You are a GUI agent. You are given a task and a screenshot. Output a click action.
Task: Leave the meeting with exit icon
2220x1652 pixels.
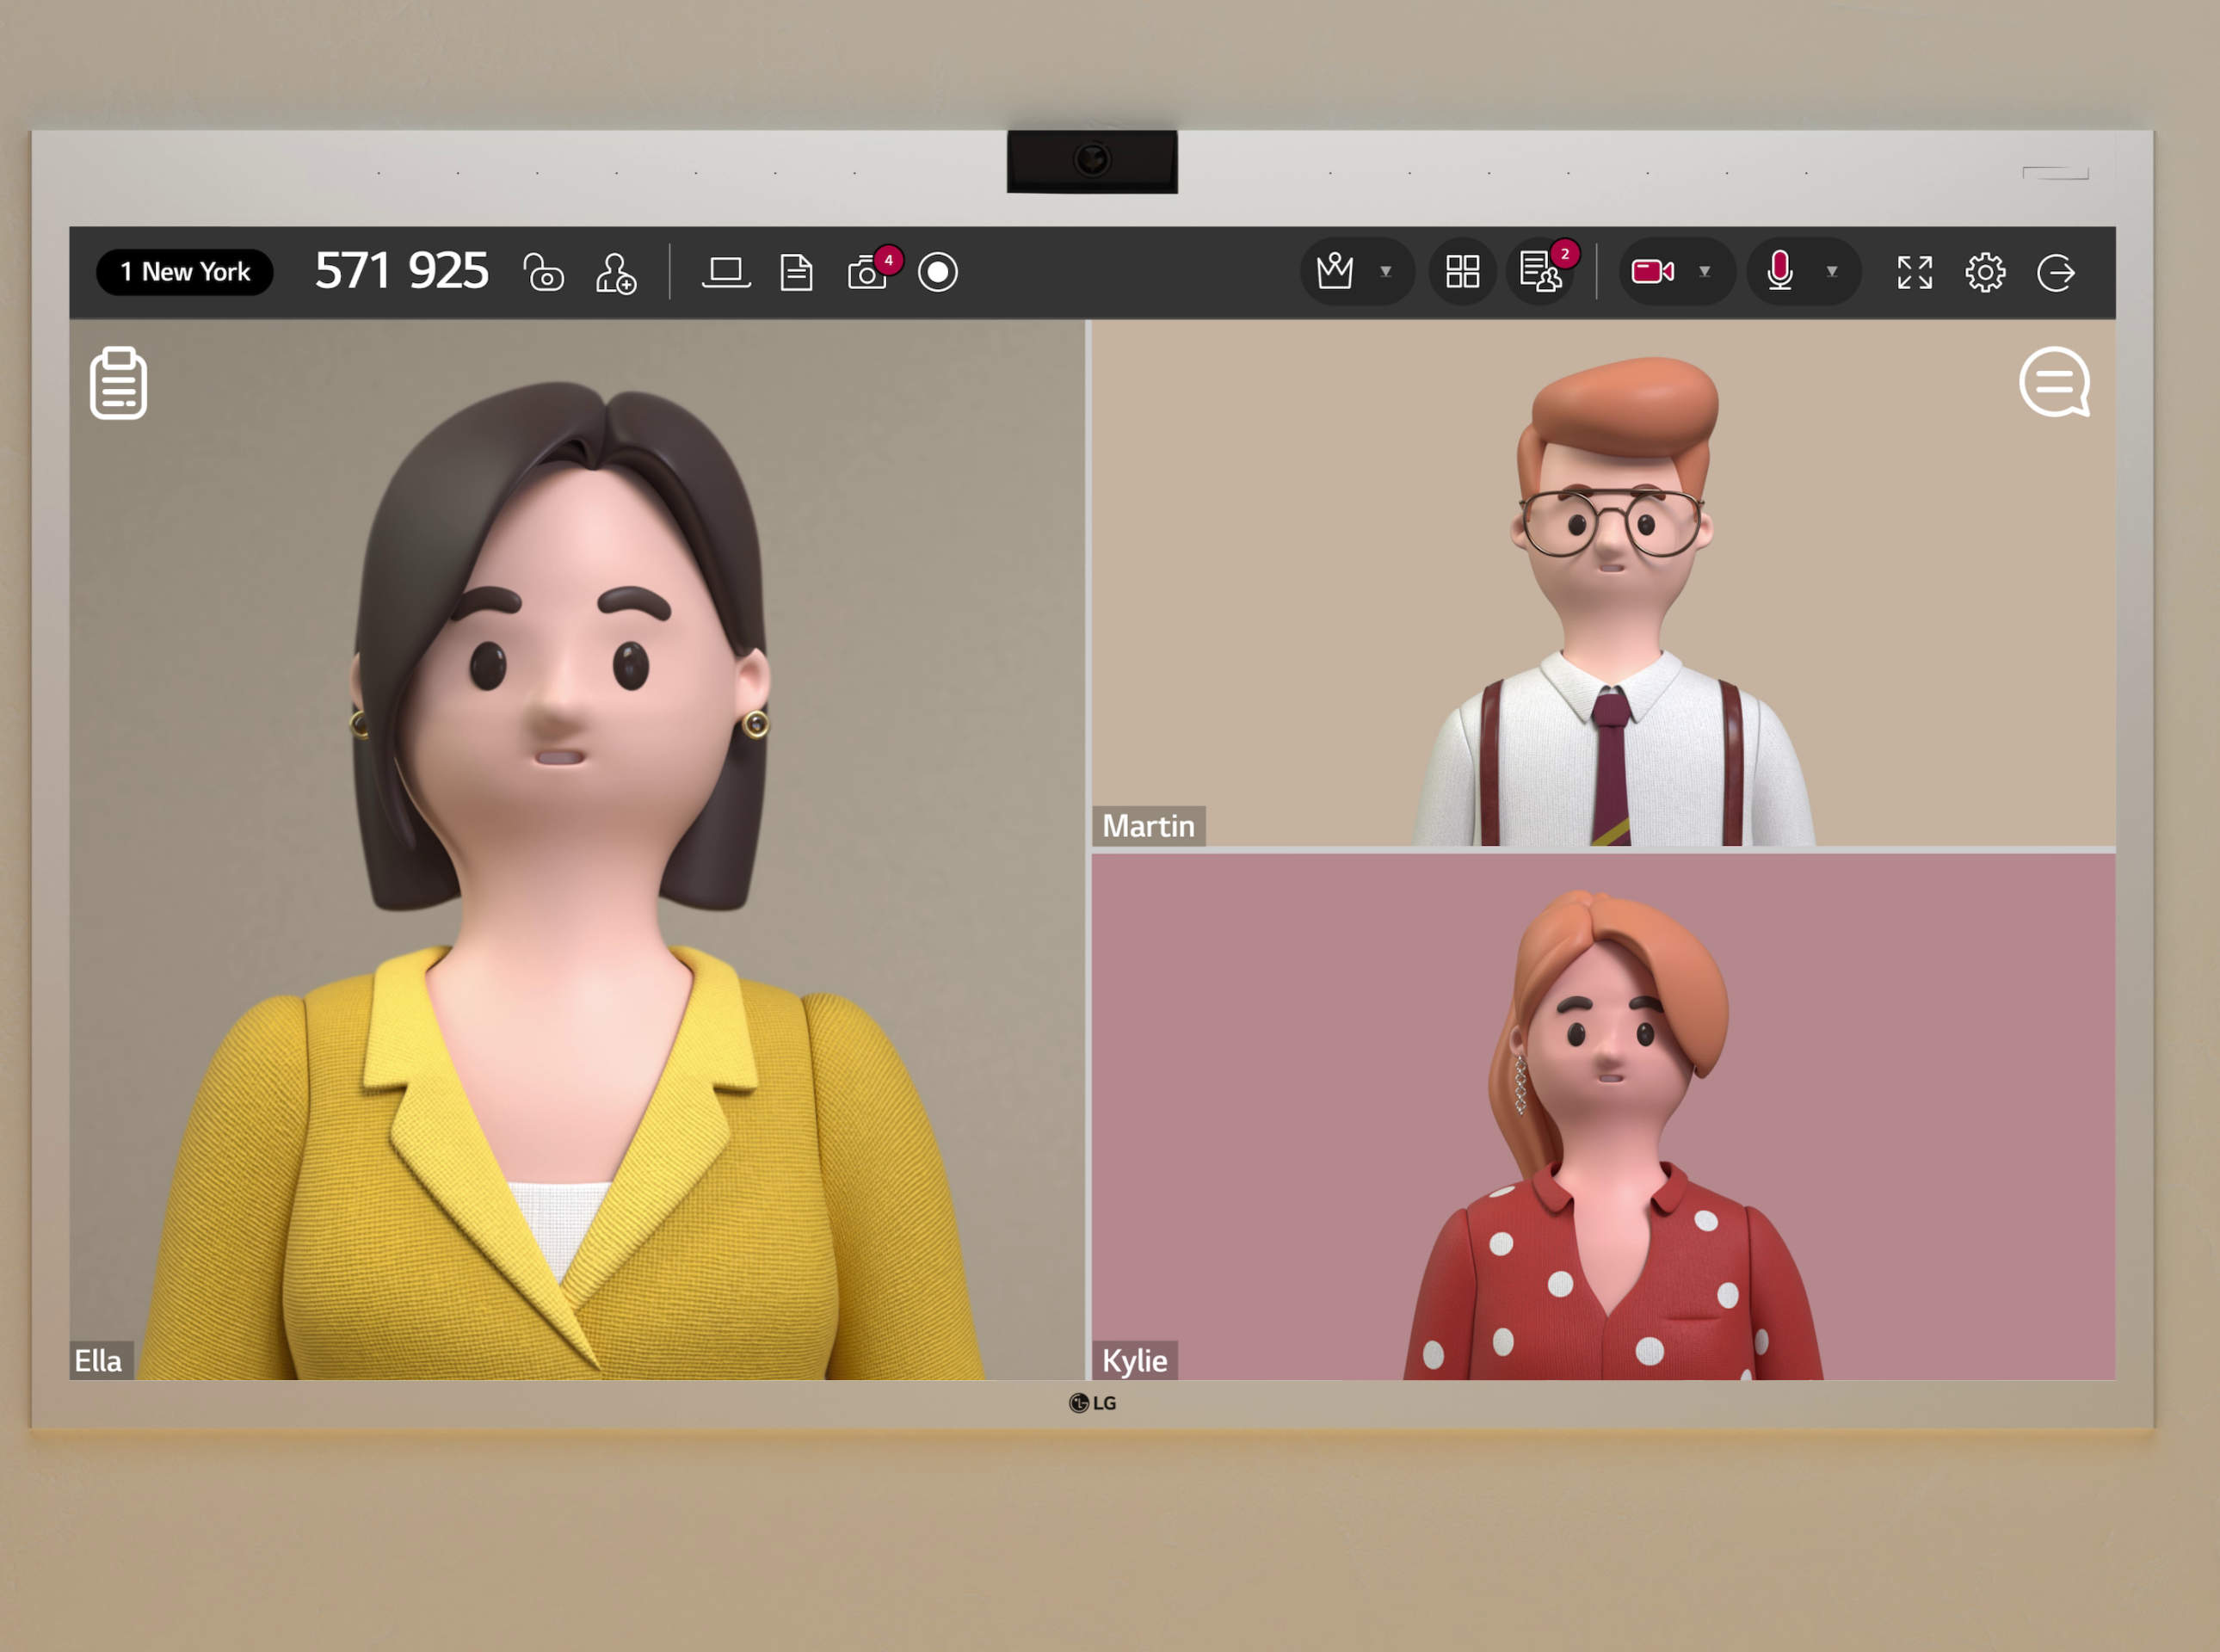(x=2056, y=272)
